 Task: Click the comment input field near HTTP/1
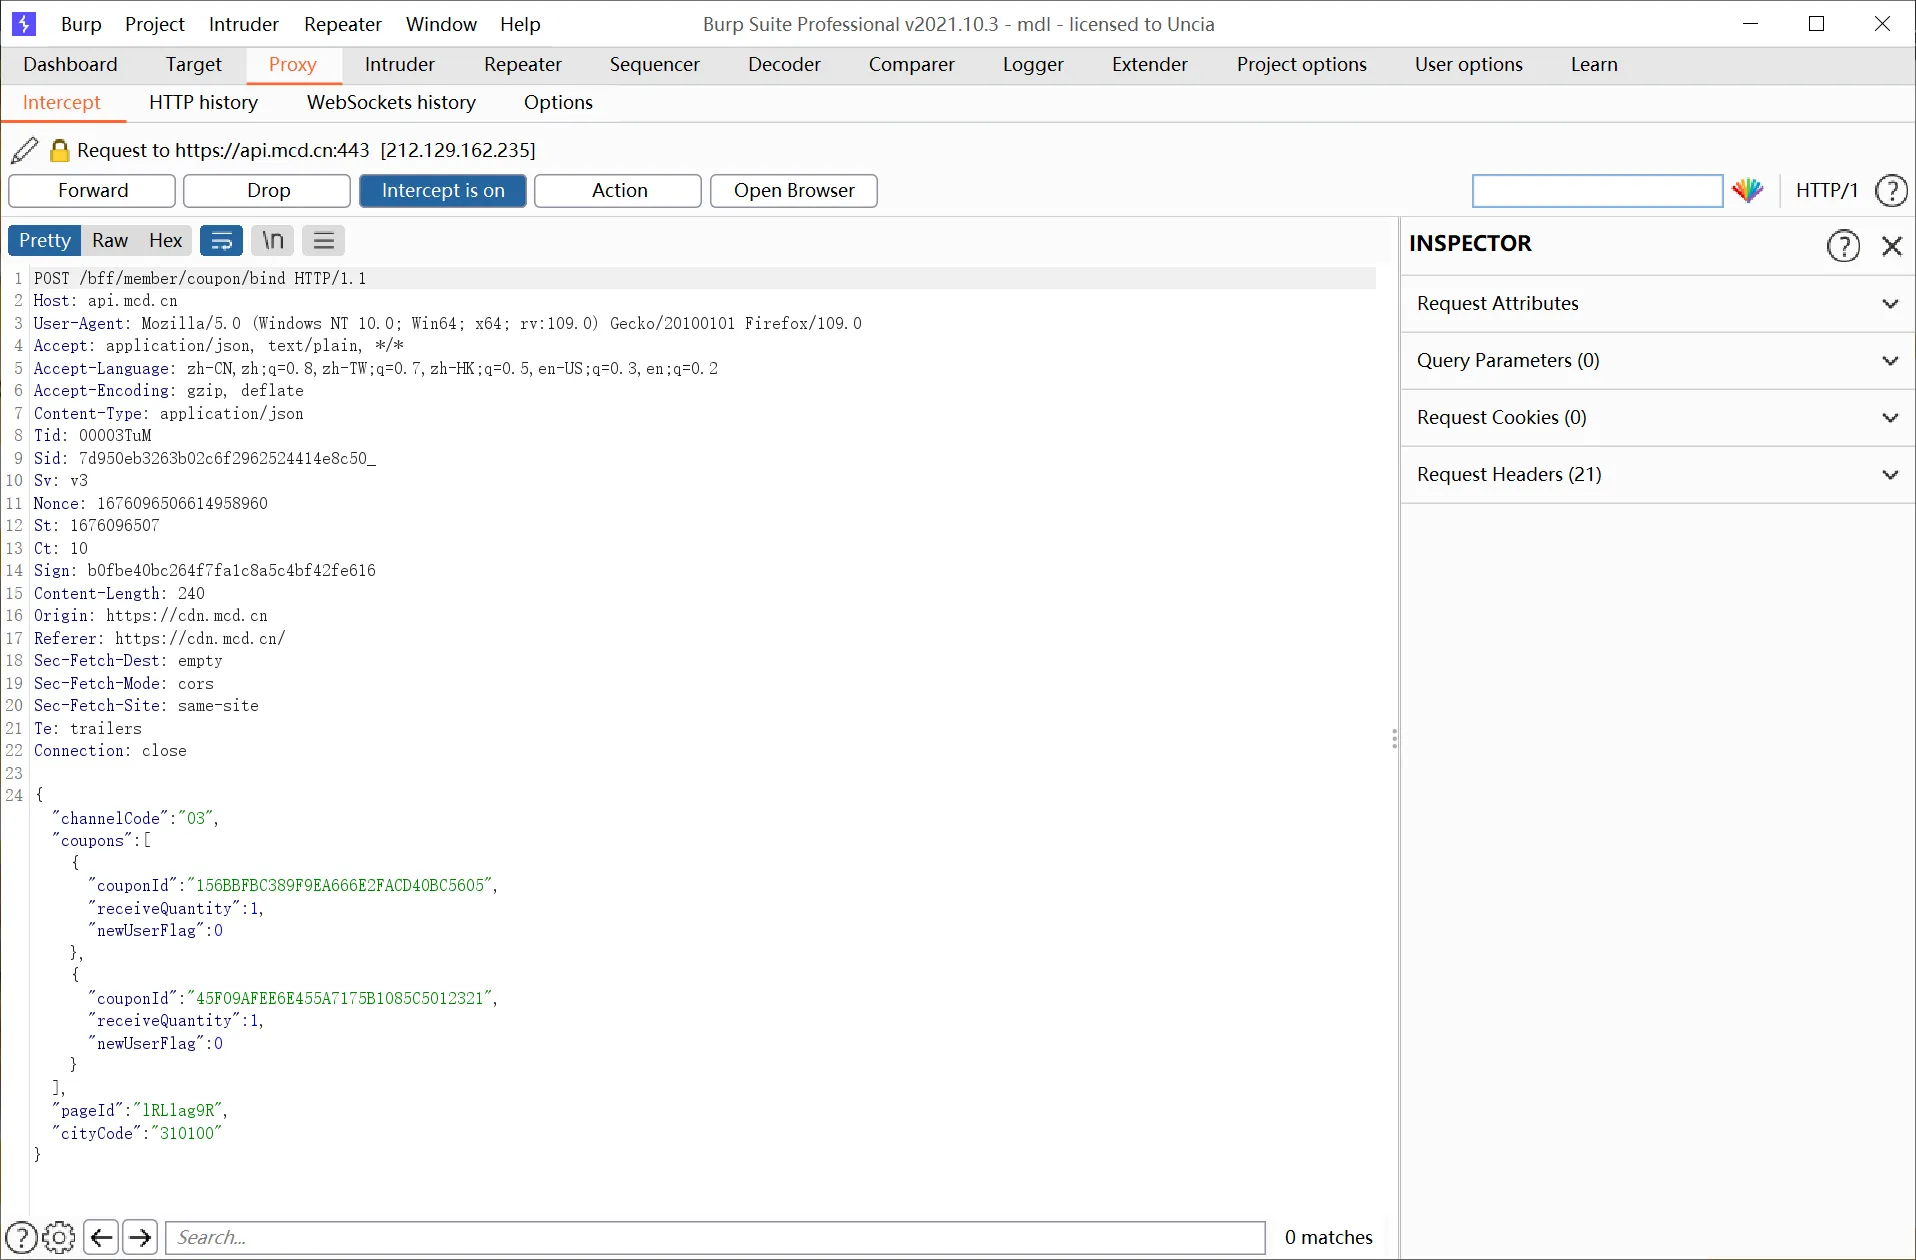[1597, 191]
